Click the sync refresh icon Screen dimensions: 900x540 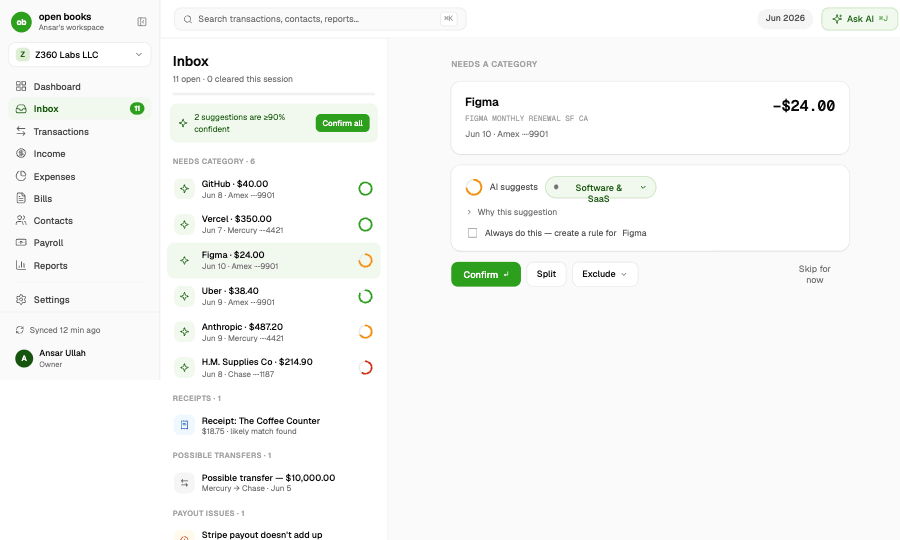[20, 330]
